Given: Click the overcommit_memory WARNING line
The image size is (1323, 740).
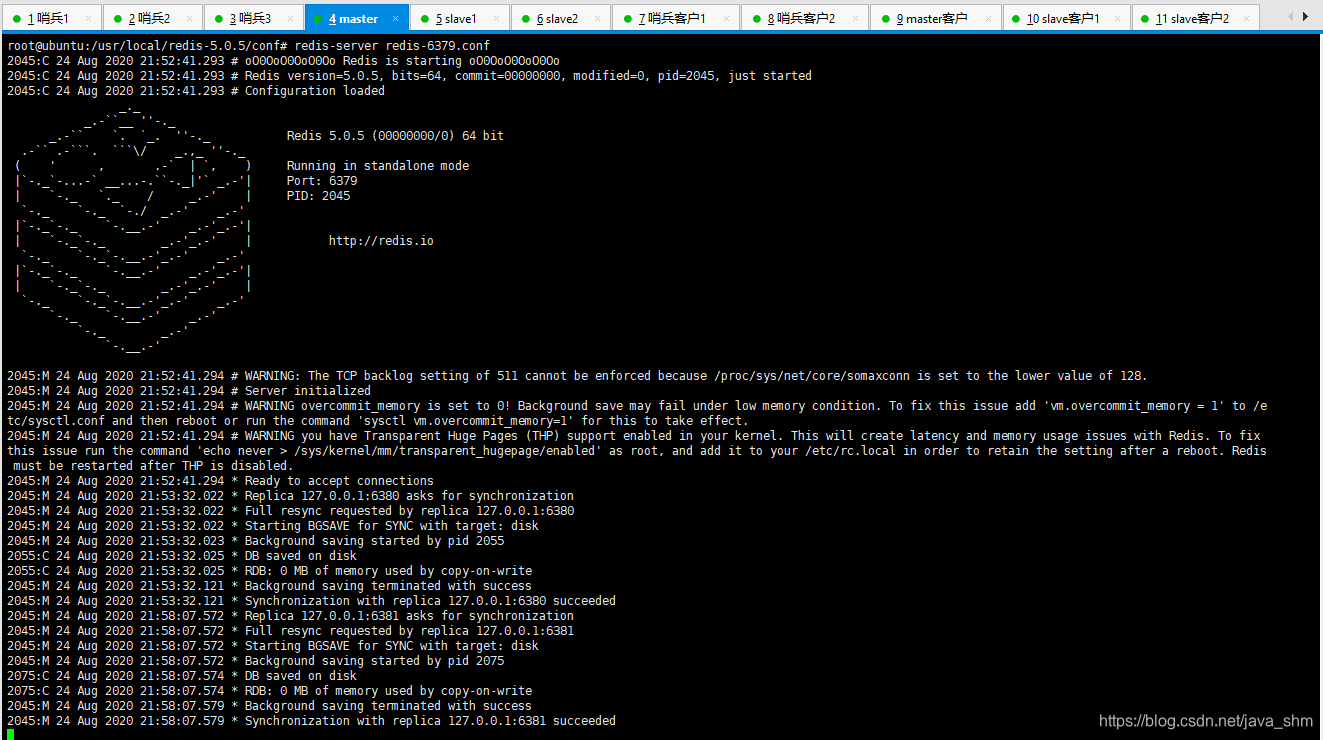Looking at the screenshot, I should click(637, 413).
